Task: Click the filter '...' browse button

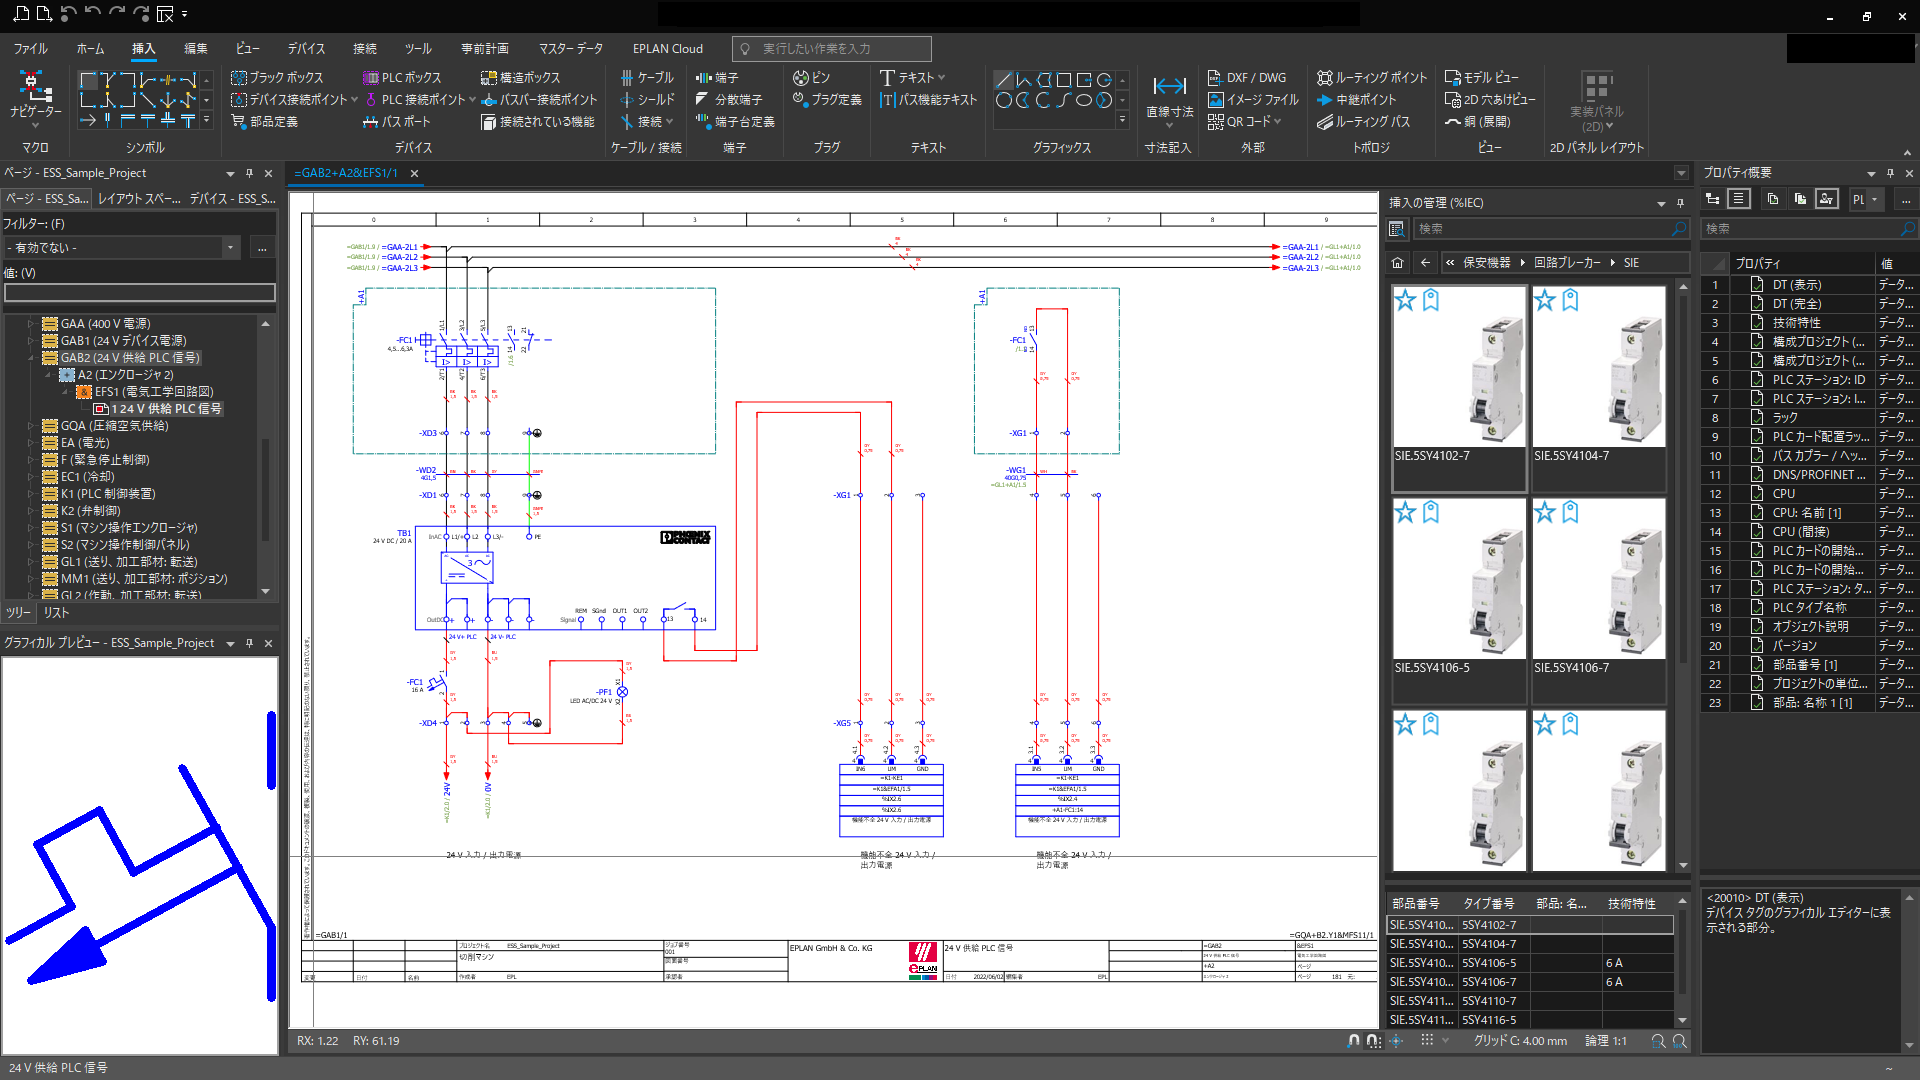Action: coord(262,247)
